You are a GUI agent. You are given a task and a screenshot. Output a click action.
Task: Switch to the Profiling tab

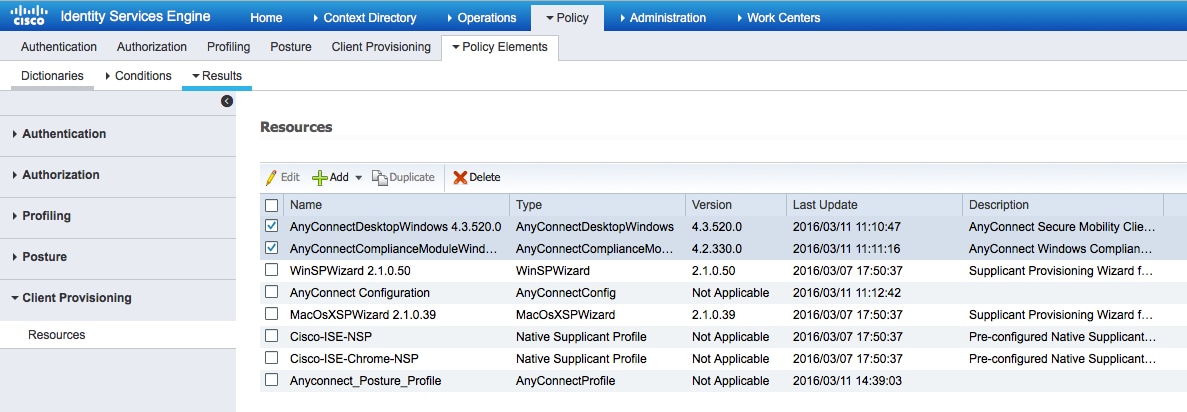click(x=229, y=47)
